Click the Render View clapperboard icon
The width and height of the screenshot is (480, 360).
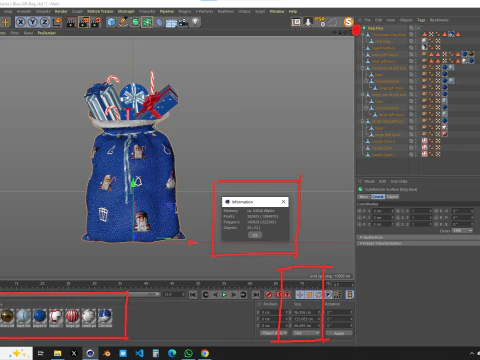point(71,22)
